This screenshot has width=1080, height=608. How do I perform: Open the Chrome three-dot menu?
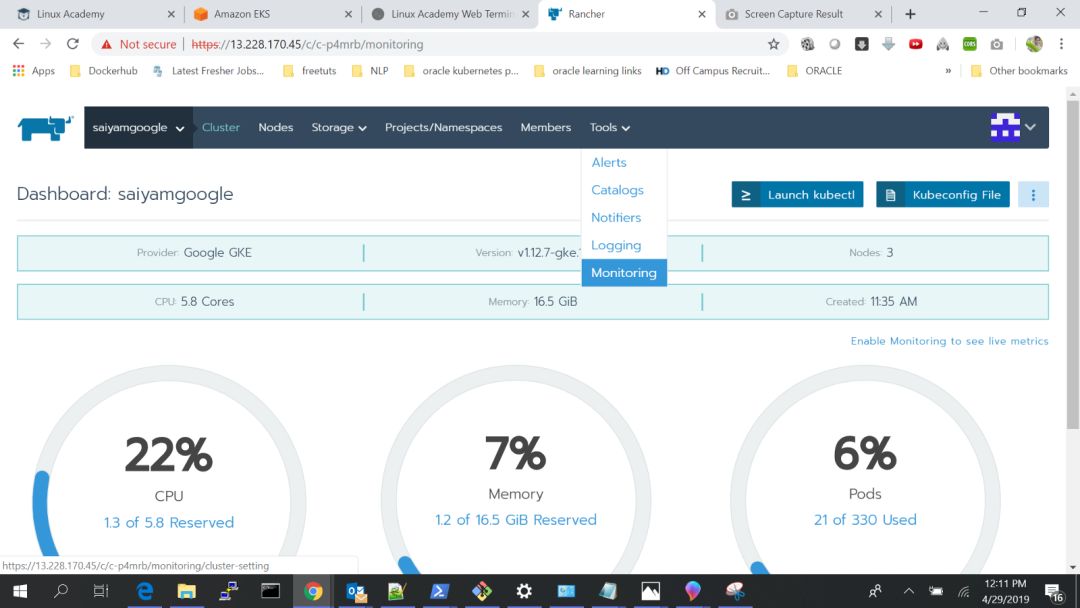click(1061, 44)
